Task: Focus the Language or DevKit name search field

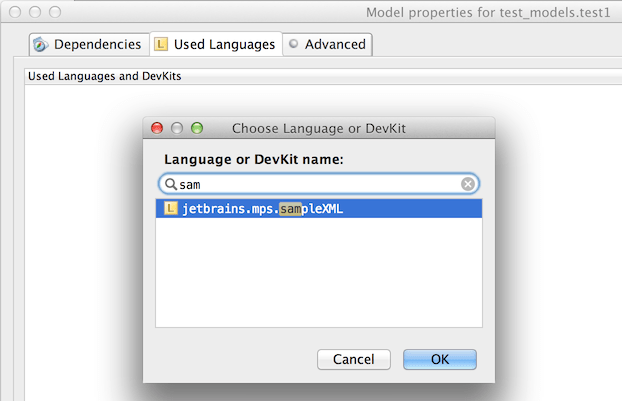Action: coord(319,184)
